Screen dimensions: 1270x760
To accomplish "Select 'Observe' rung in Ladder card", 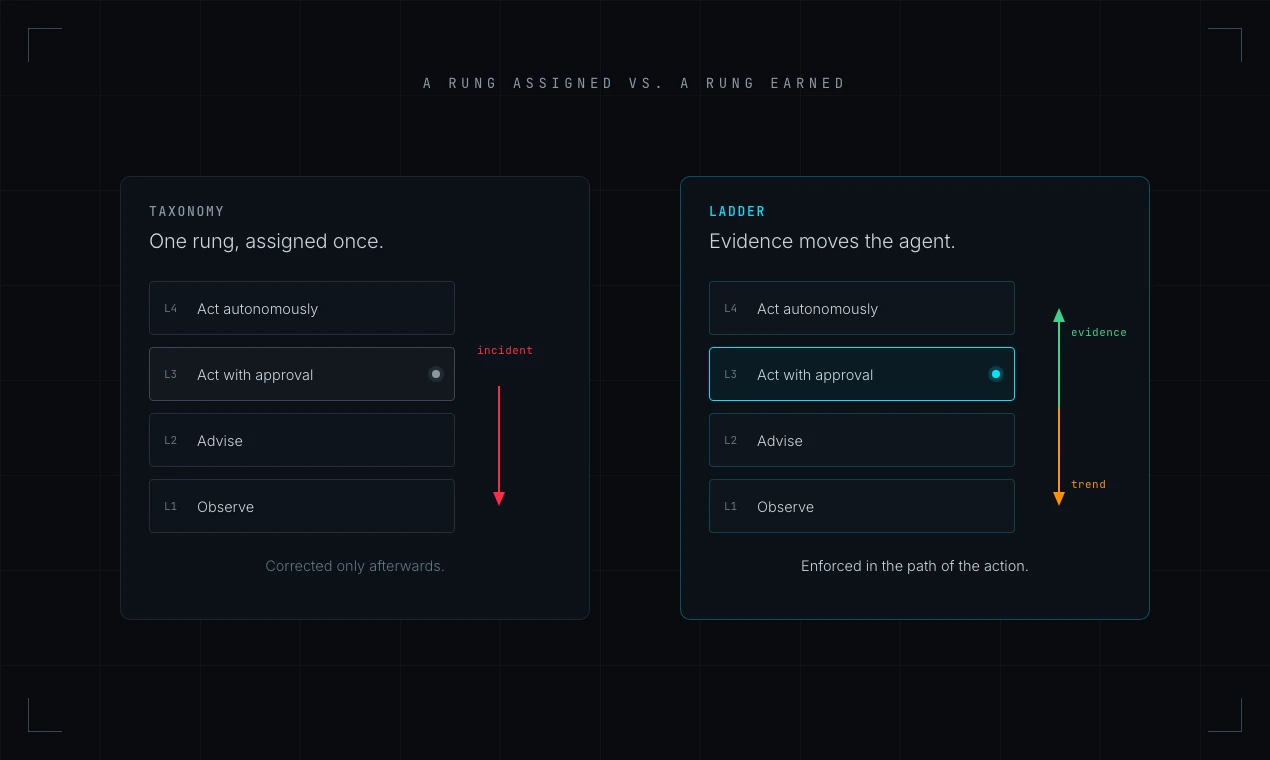I will pos(862,506).
